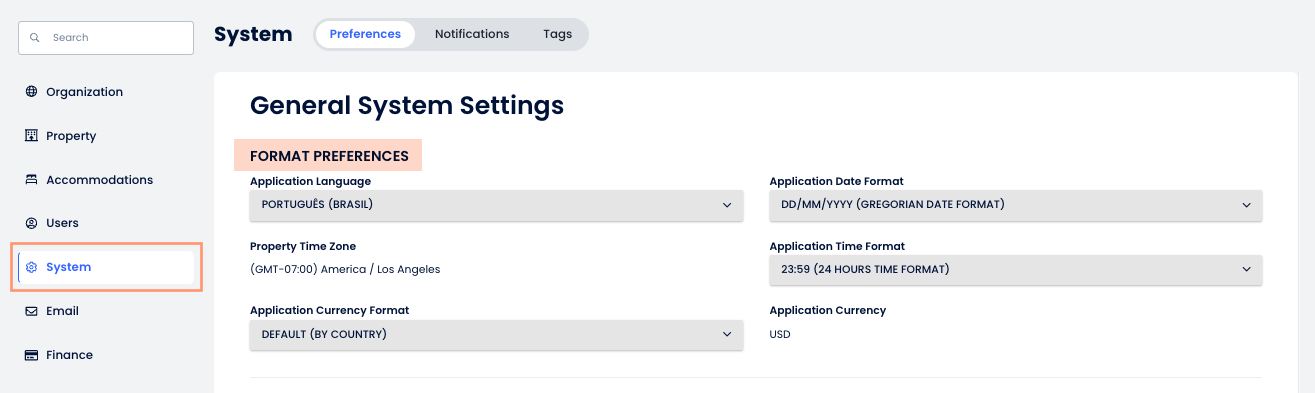This screenshot has height=393, width=1315.
Task: Click the search magnifier icon
Action: coord(35,38)
